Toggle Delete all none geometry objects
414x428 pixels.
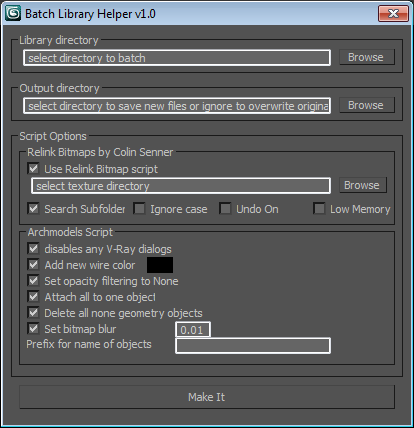(x=33, y=313)
